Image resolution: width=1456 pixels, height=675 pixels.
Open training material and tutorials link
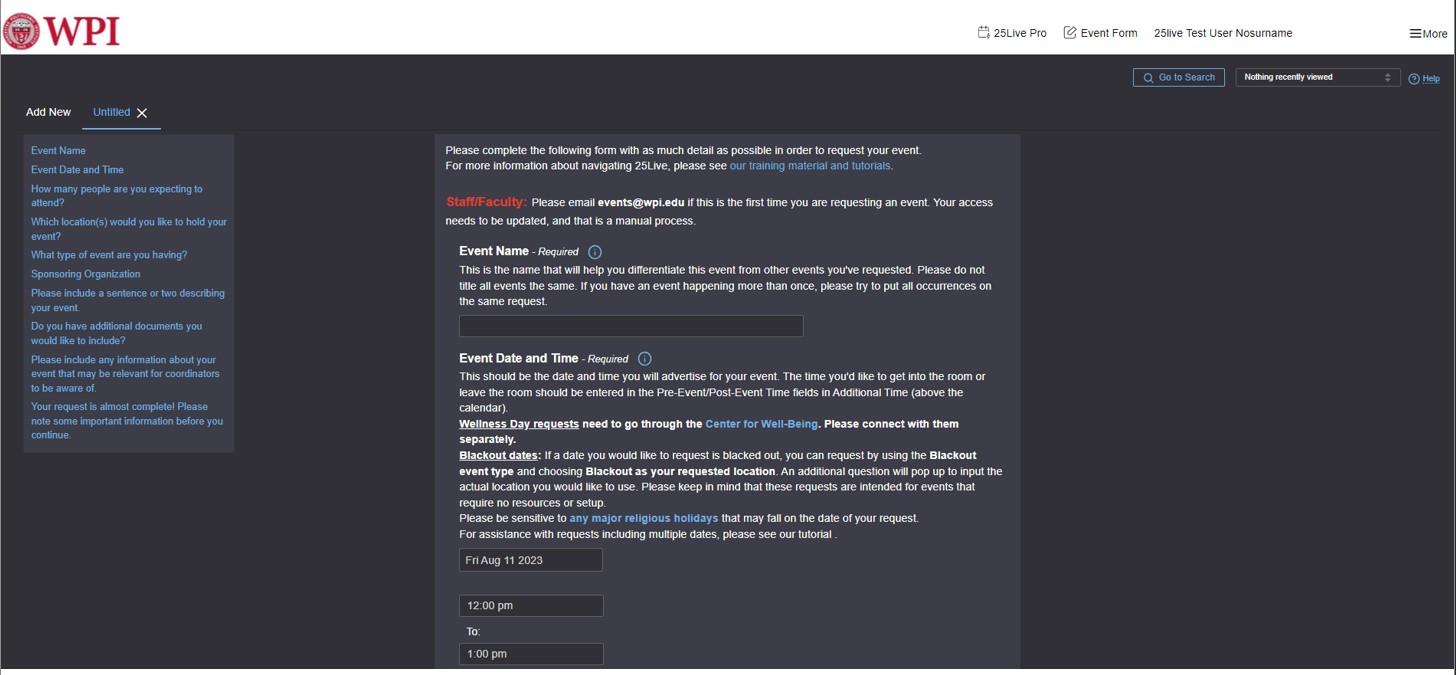pyautogui.click(x=809, y=166)
